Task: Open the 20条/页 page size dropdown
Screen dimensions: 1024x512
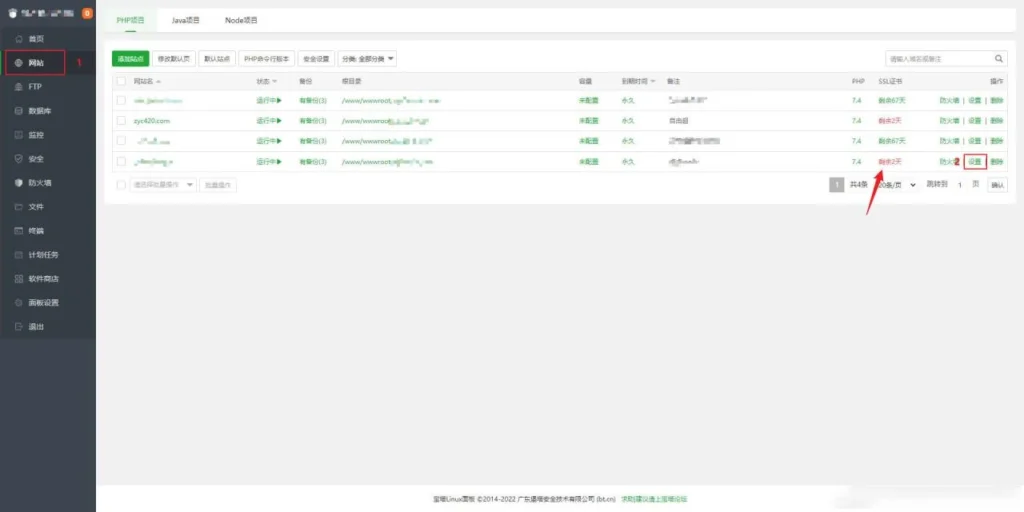Action: 896,185
